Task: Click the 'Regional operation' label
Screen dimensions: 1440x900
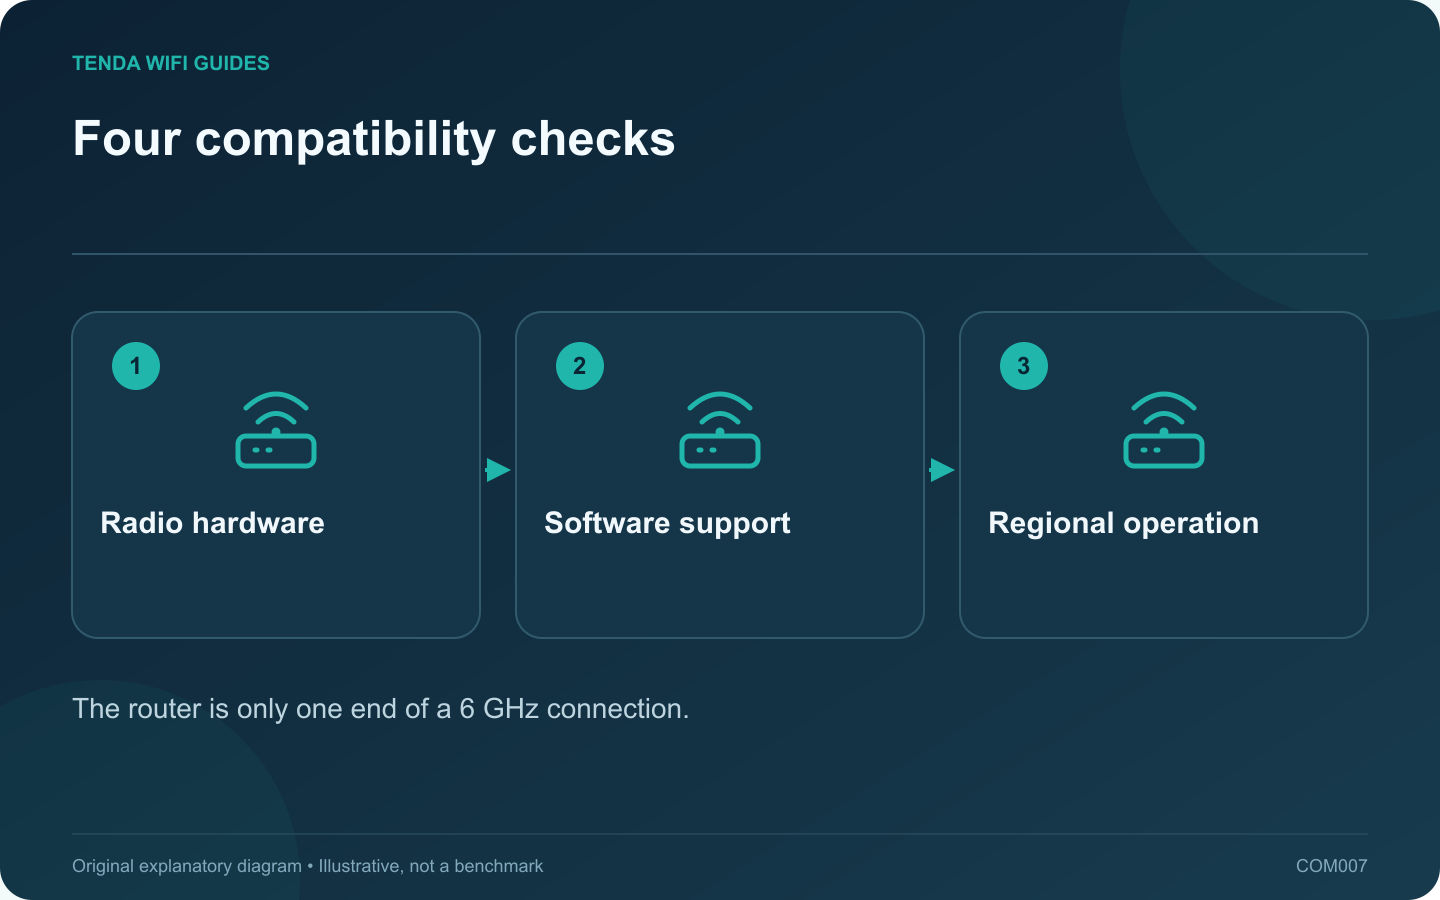Action: [1124, 524]
